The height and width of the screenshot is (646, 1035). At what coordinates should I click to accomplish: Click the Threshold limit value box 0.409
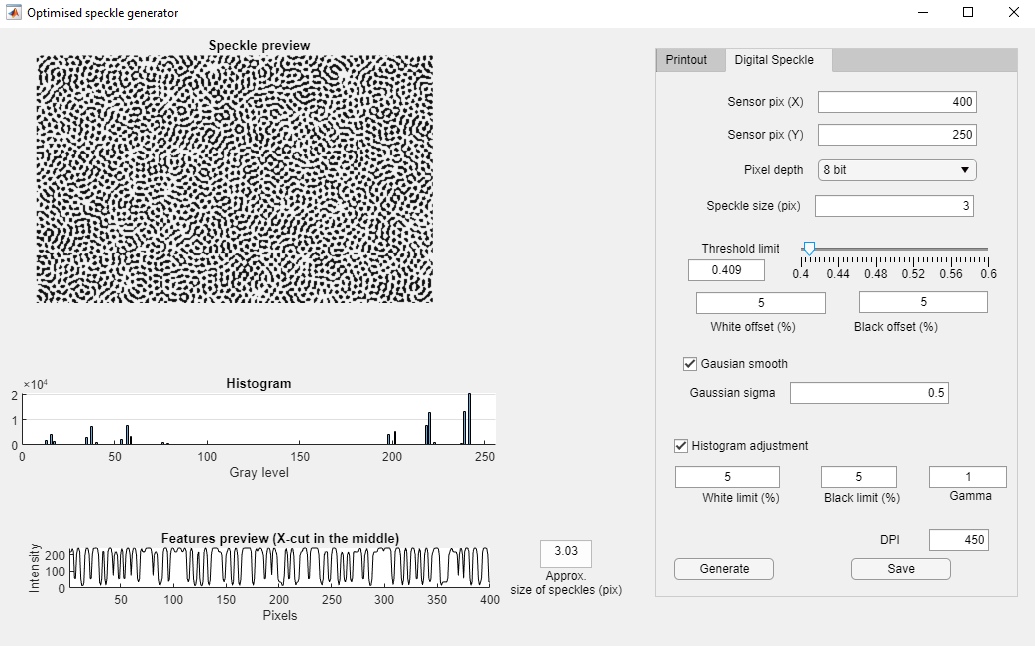tap(726, 270)
